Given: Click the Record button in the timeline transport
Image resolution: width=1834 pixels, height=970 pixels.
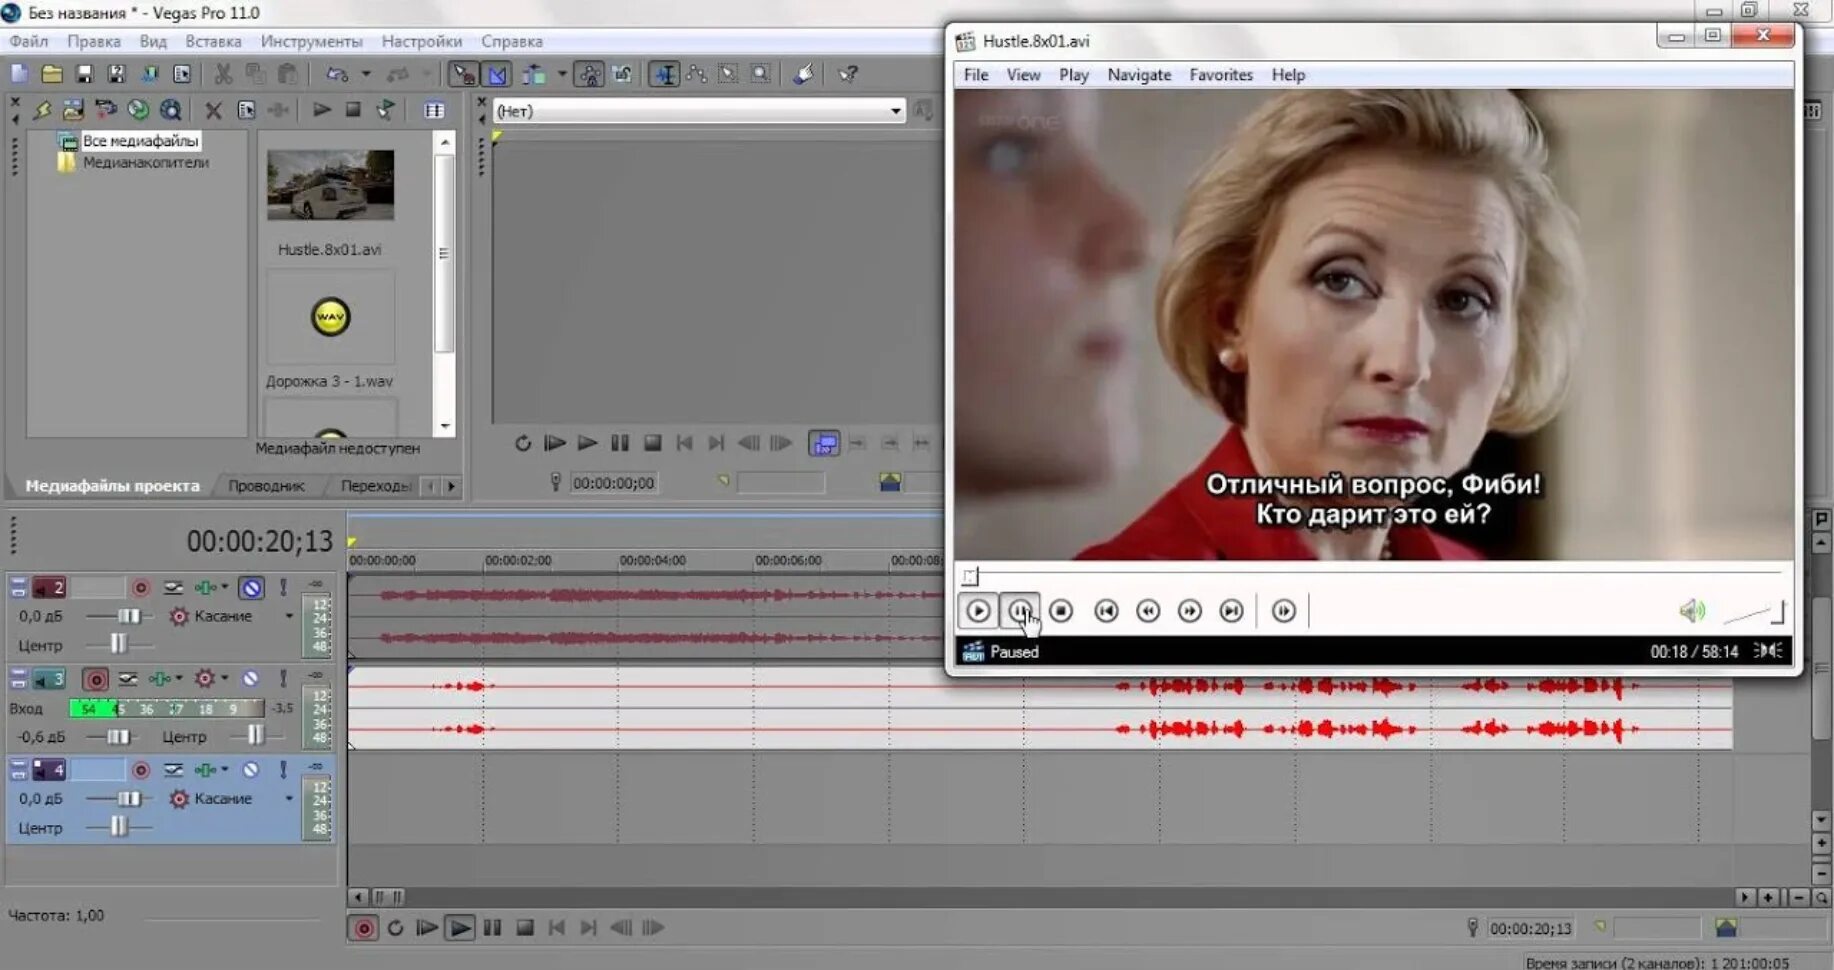Looking at the screenshot, I should click(363, 928).
